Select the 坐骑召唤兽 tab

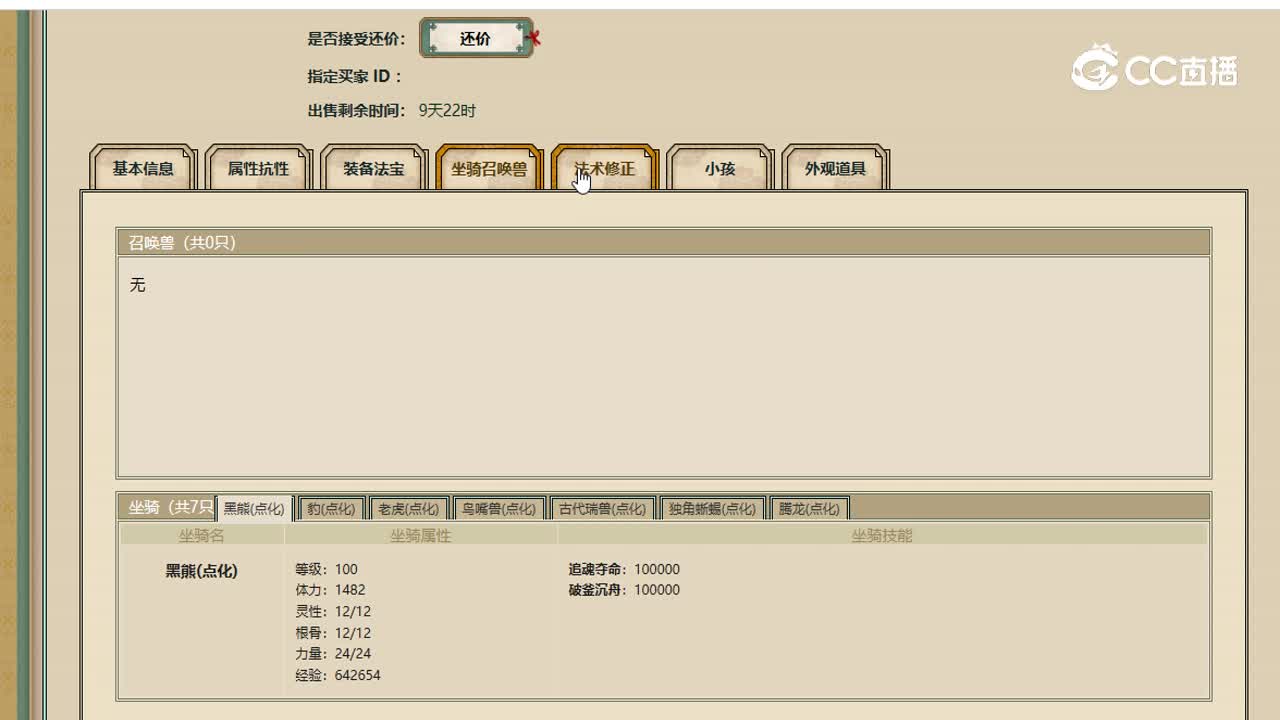point(489,168)
